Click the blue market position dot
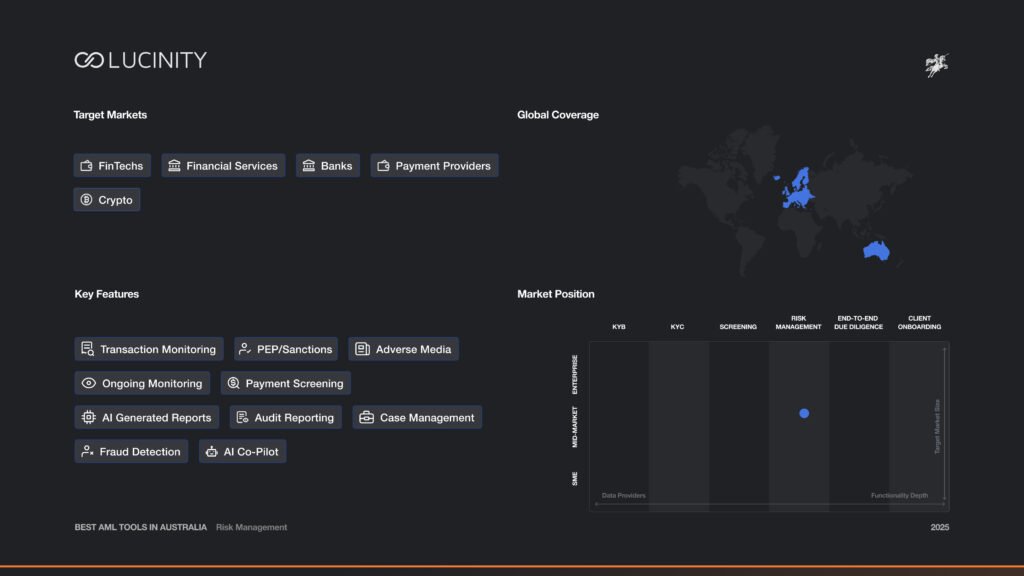 [804, 413]
